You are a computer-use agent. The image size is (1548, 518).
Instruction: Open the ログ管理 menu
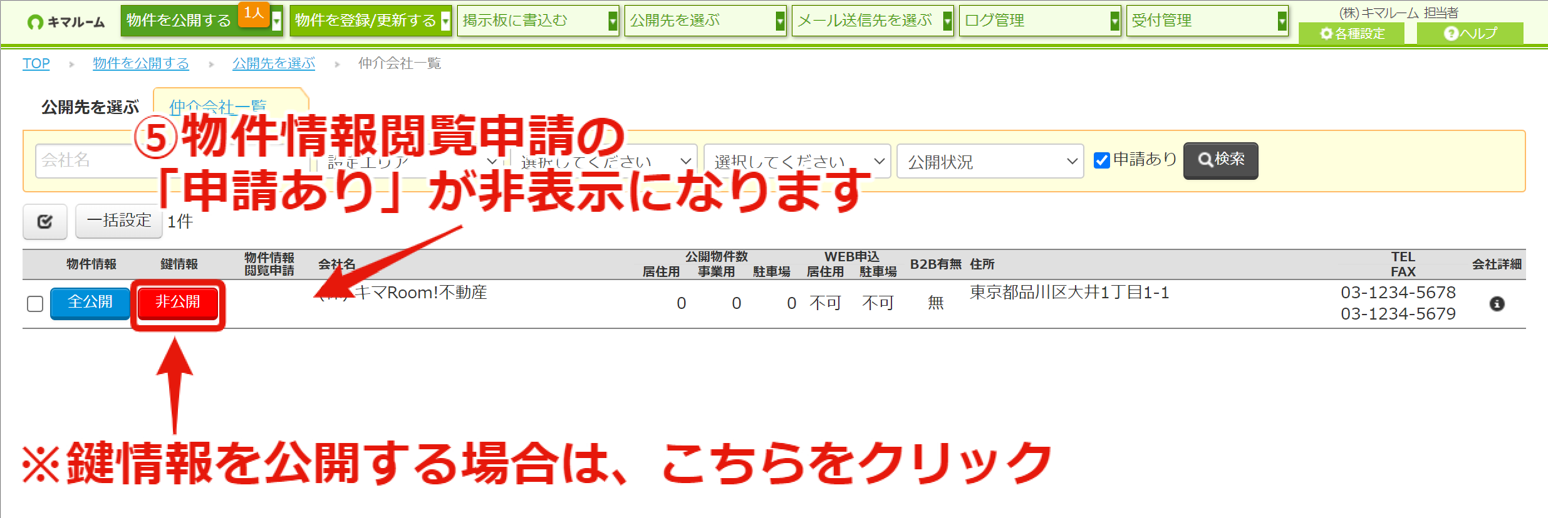[x=1039, y=20]
